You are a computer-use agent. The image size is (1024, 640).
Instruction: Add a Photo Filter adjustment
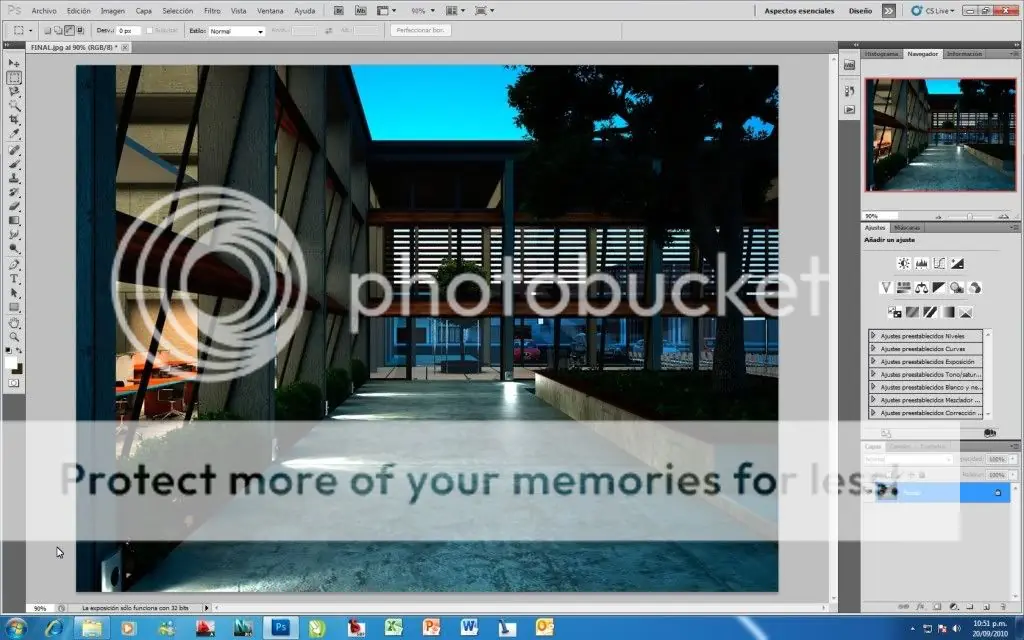[957, 287]
